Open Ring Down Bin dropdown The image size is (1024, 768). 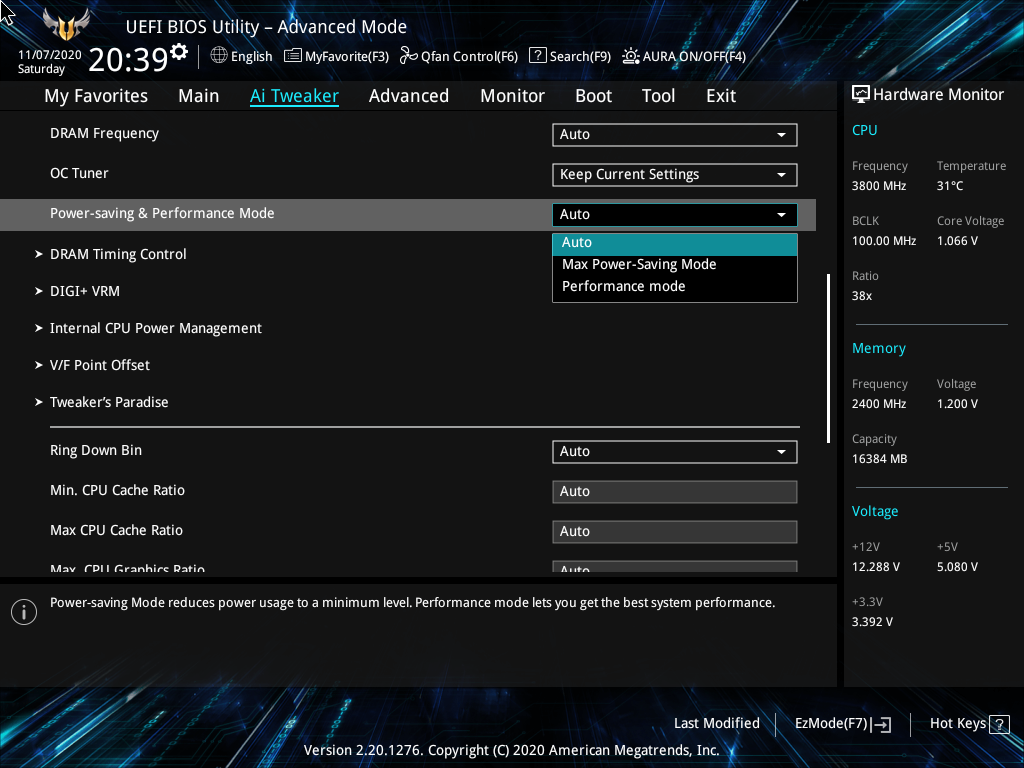tap(675, 452)
